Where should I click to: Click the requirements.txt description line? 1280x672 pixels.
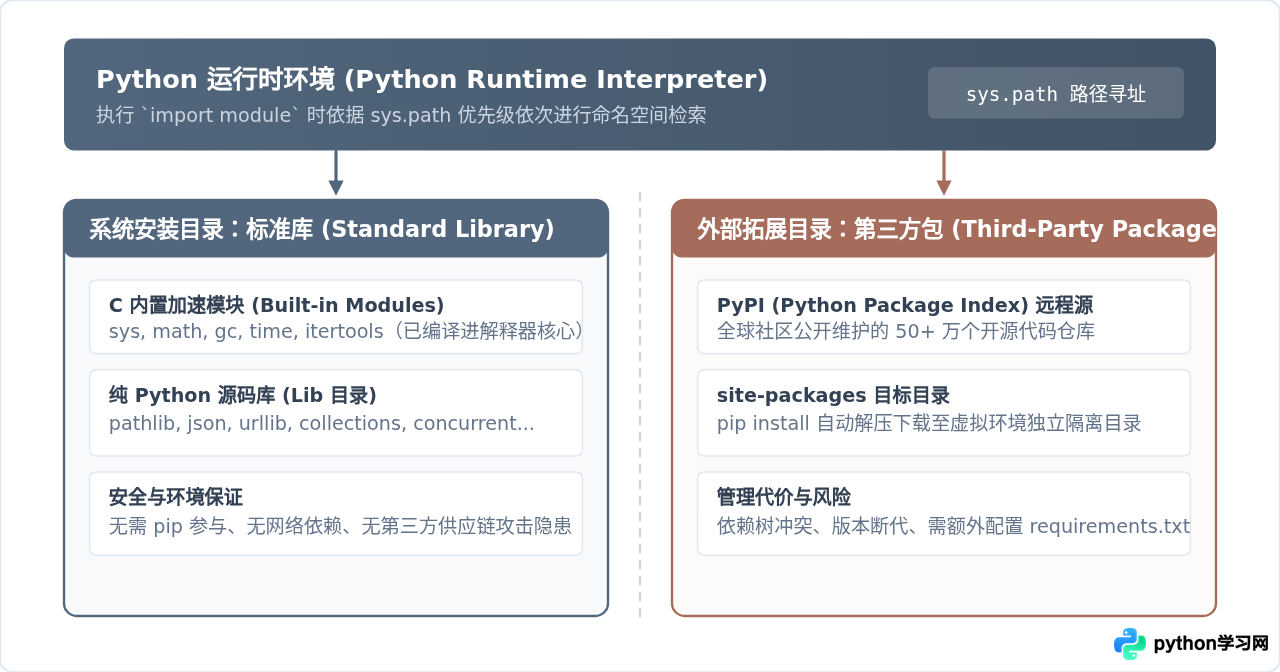(954, 526)
